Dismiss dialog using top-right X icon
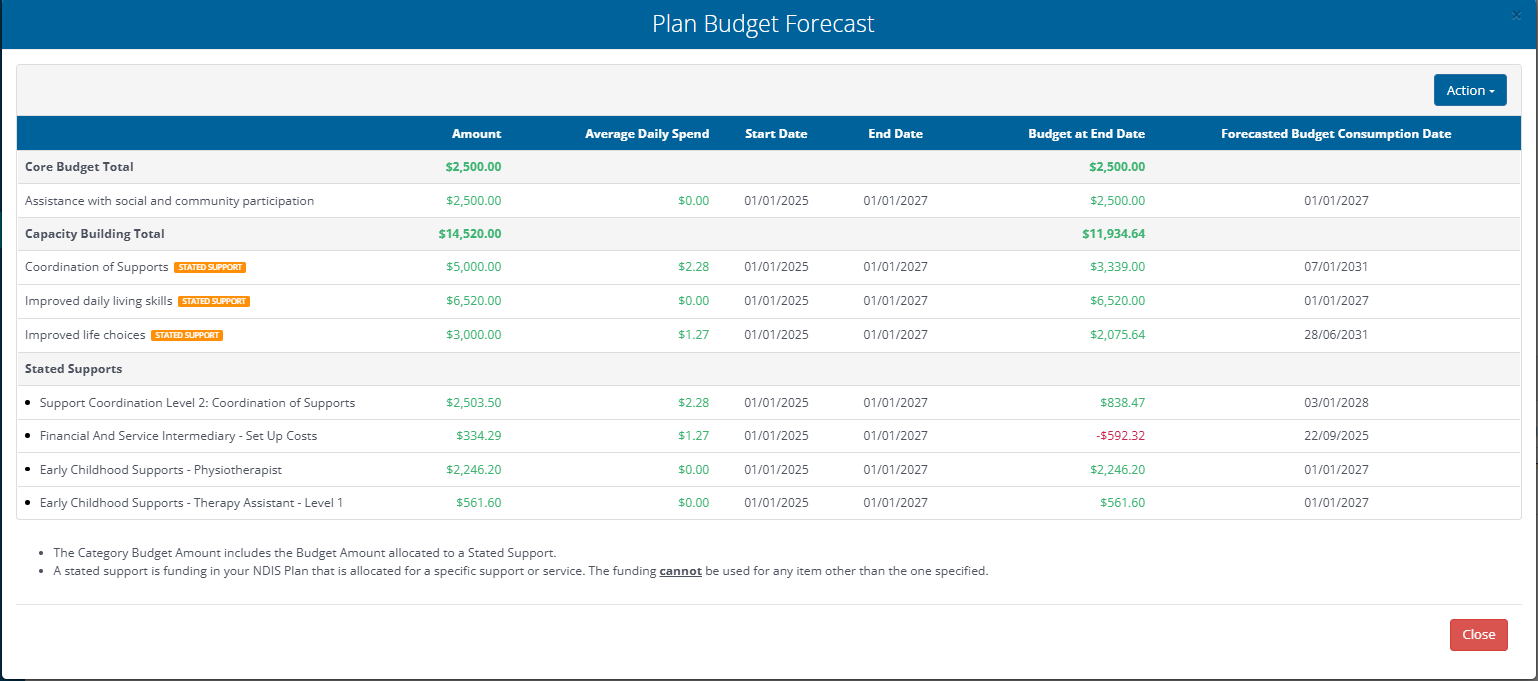Viewport: 1538px width, 681px height. (1517, 15)
